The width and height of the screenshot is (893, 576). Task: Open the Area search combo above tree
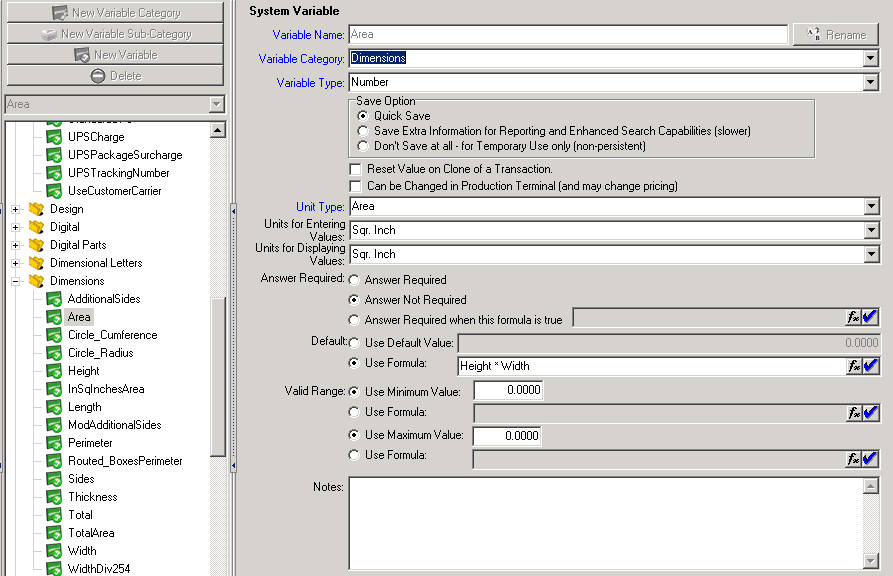[216, 104]
